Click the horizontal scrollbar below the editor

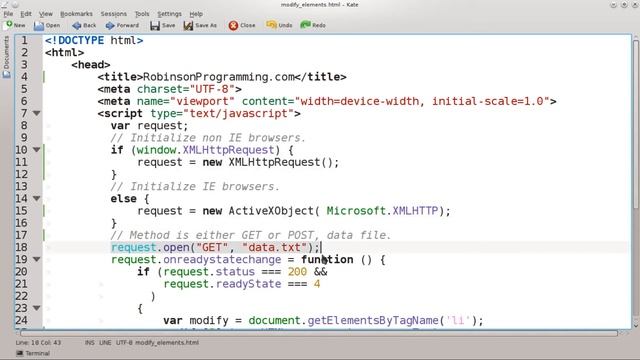click(x=318, y=333)
